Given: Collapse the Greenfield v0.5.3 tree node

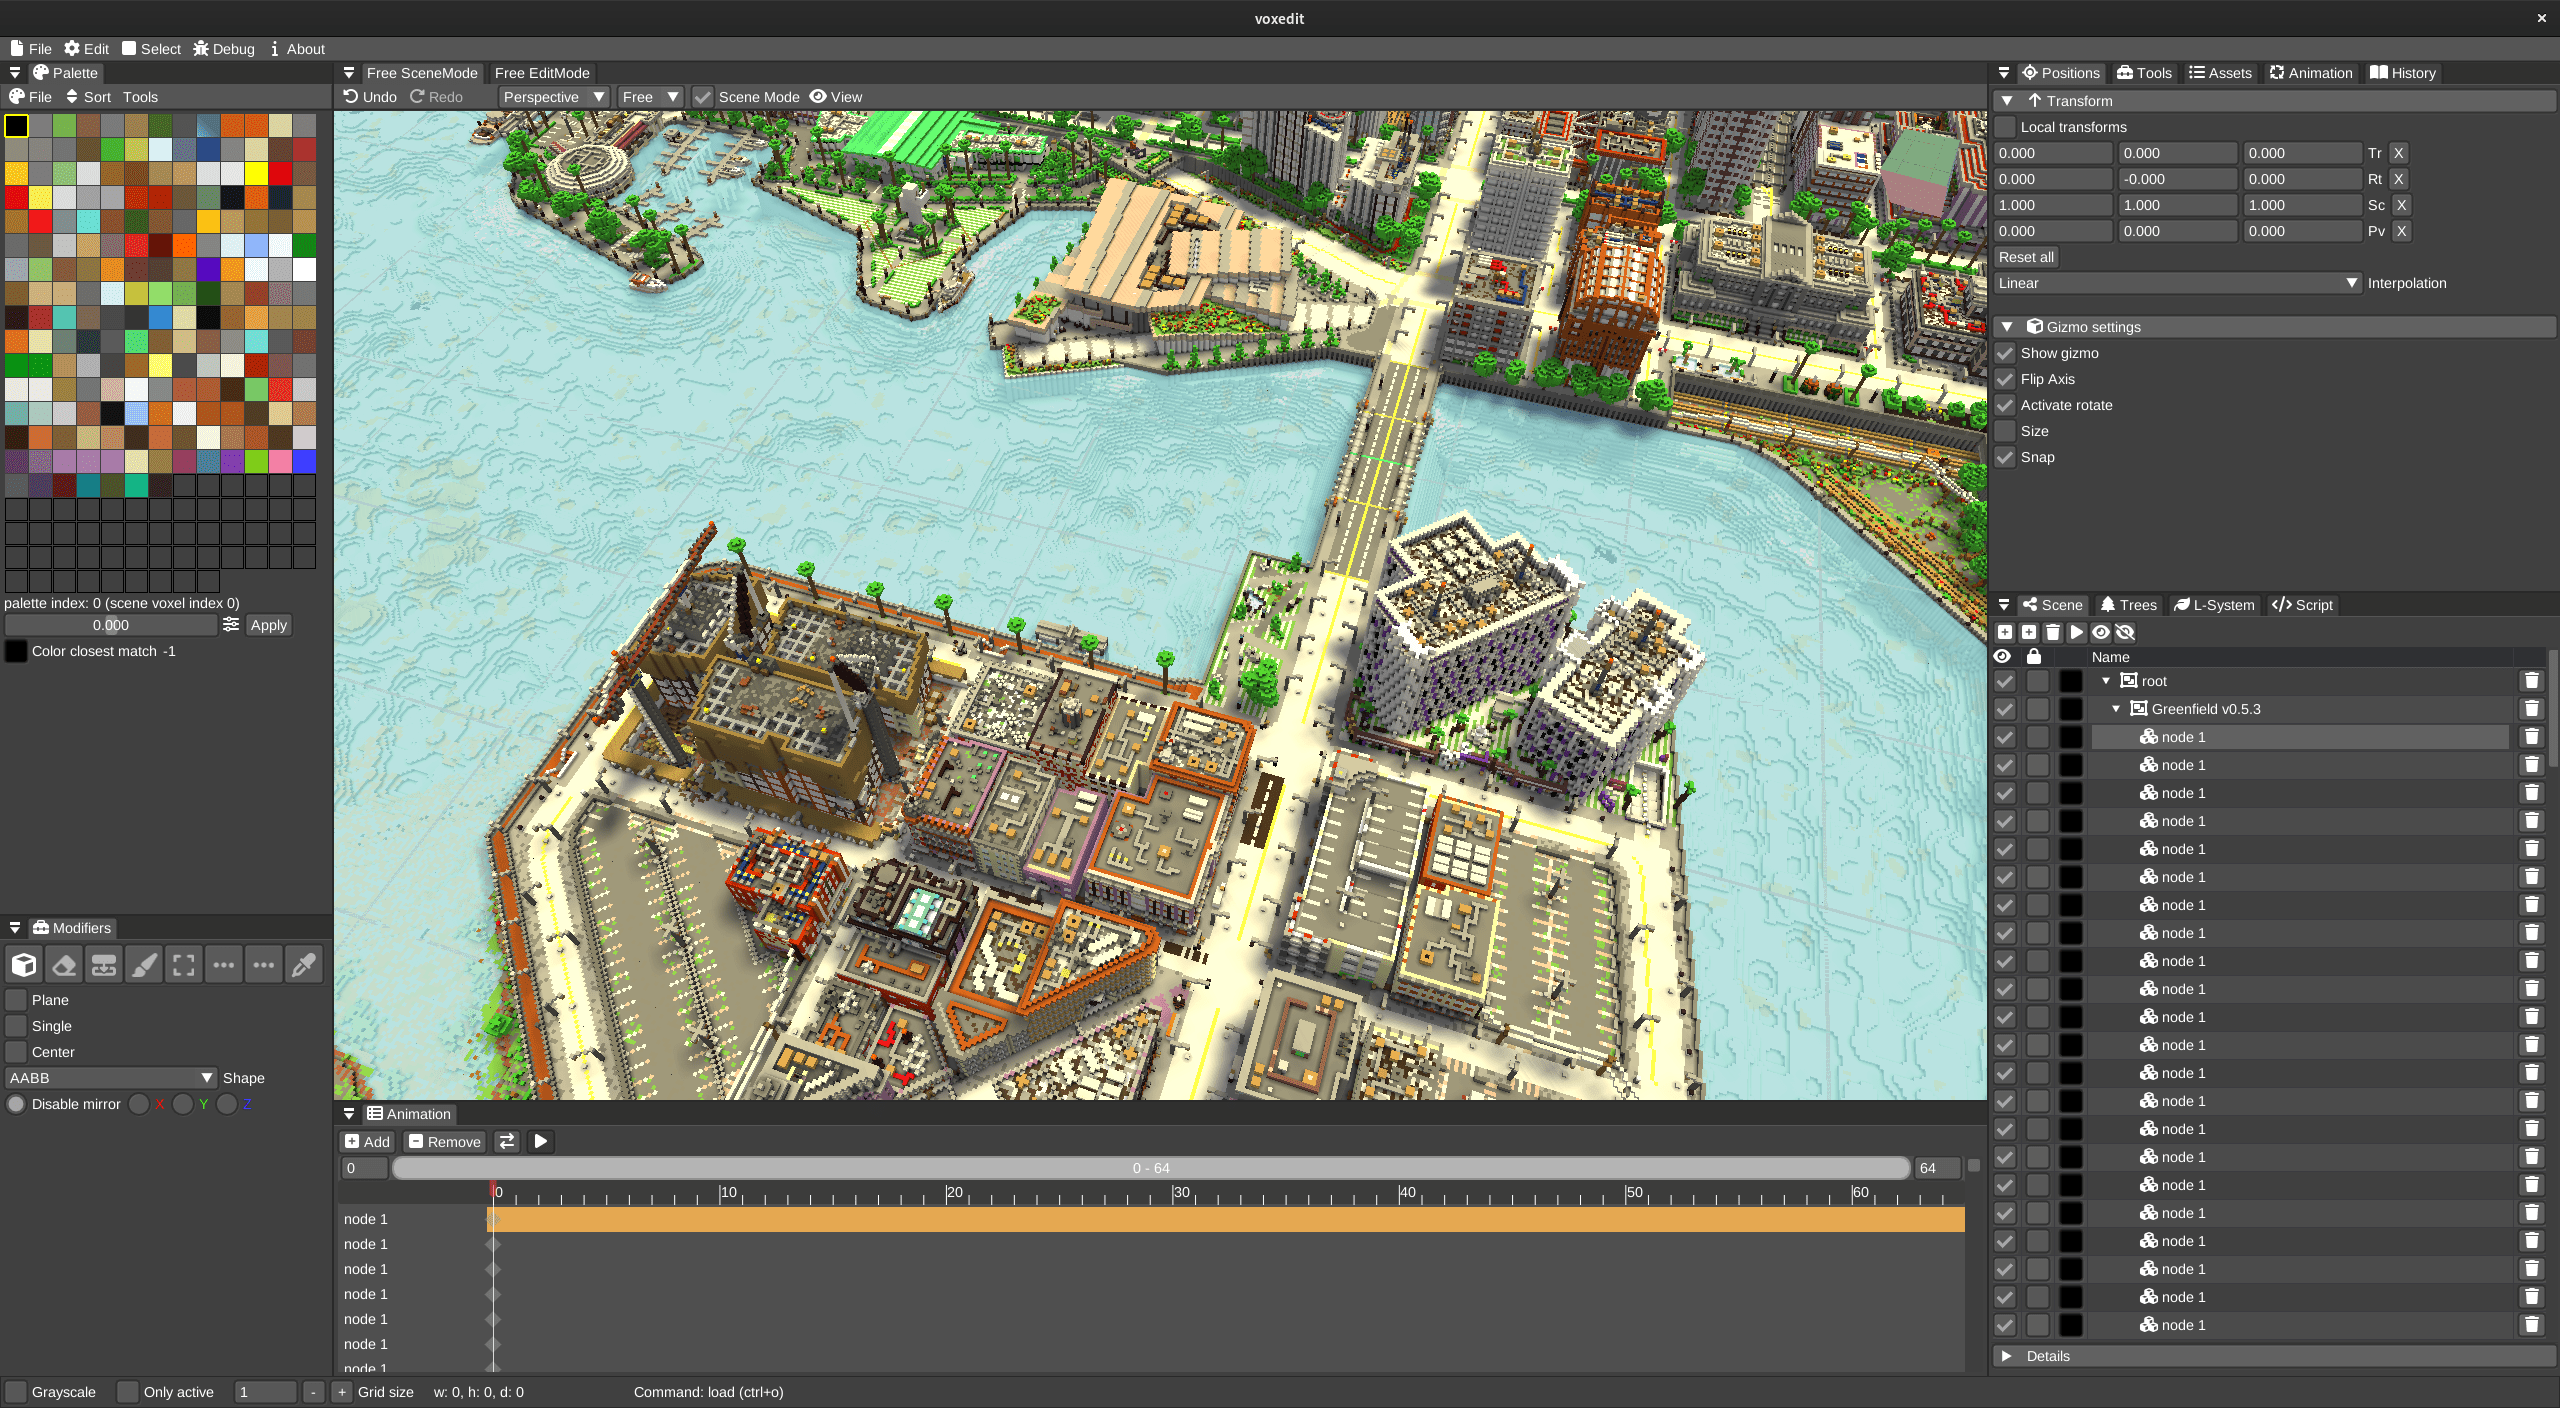Looking at the screenshot, I should point(2116,709).
